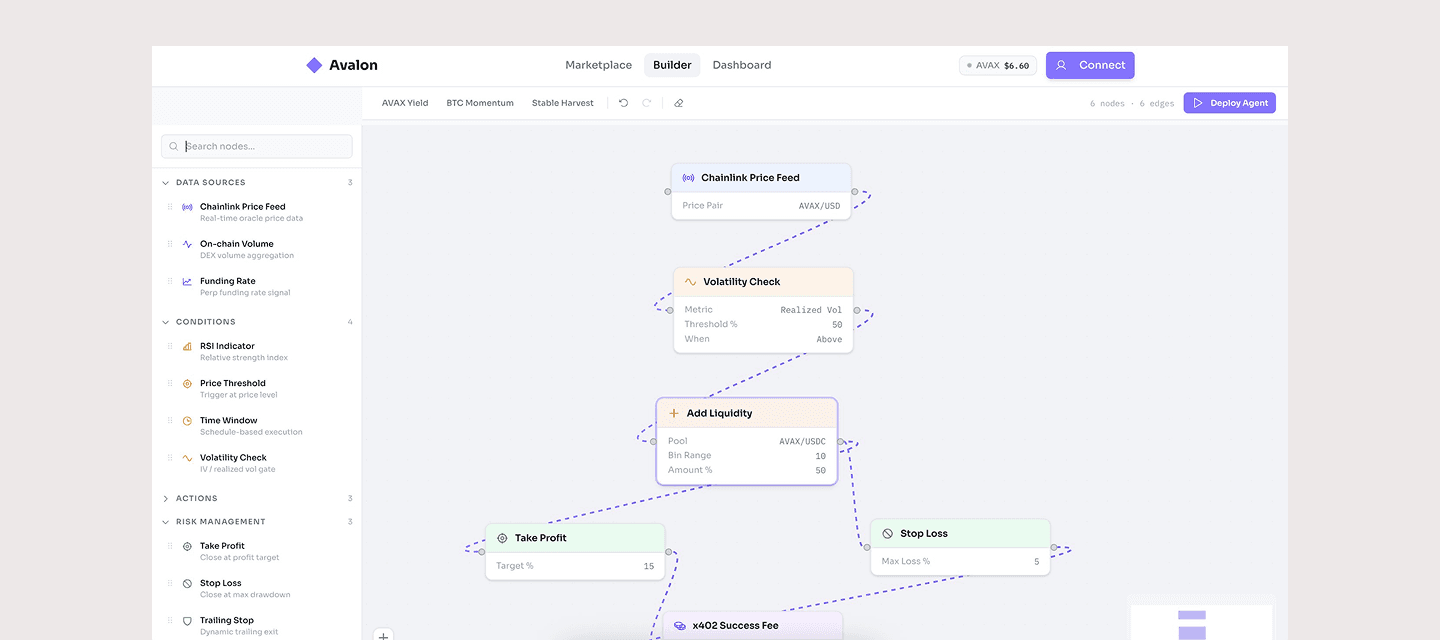Click the Realized Vol metric value
The image size is (1440, 640).
tap(811, 310)
